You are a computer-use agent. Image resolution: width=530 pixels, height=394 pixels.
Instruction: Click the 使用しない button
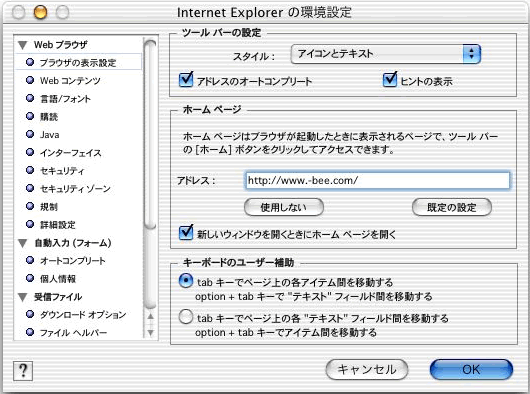tap(284, 207)
